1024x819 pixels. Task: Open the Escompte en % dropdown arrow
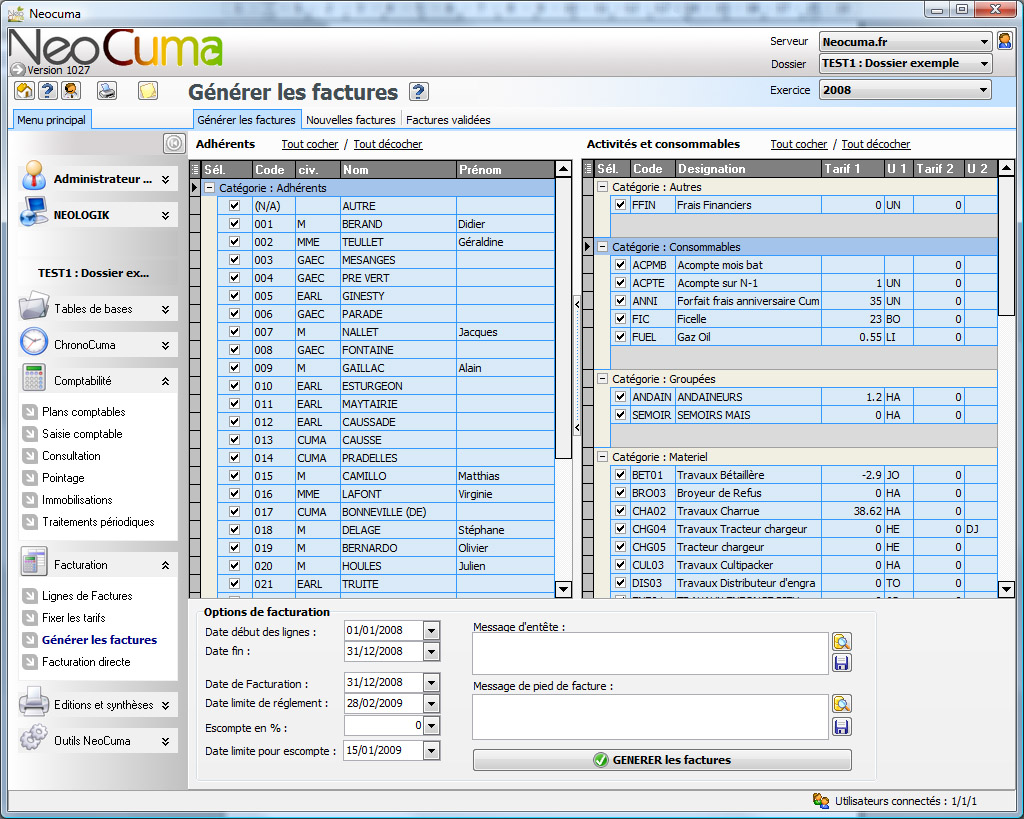431,726
